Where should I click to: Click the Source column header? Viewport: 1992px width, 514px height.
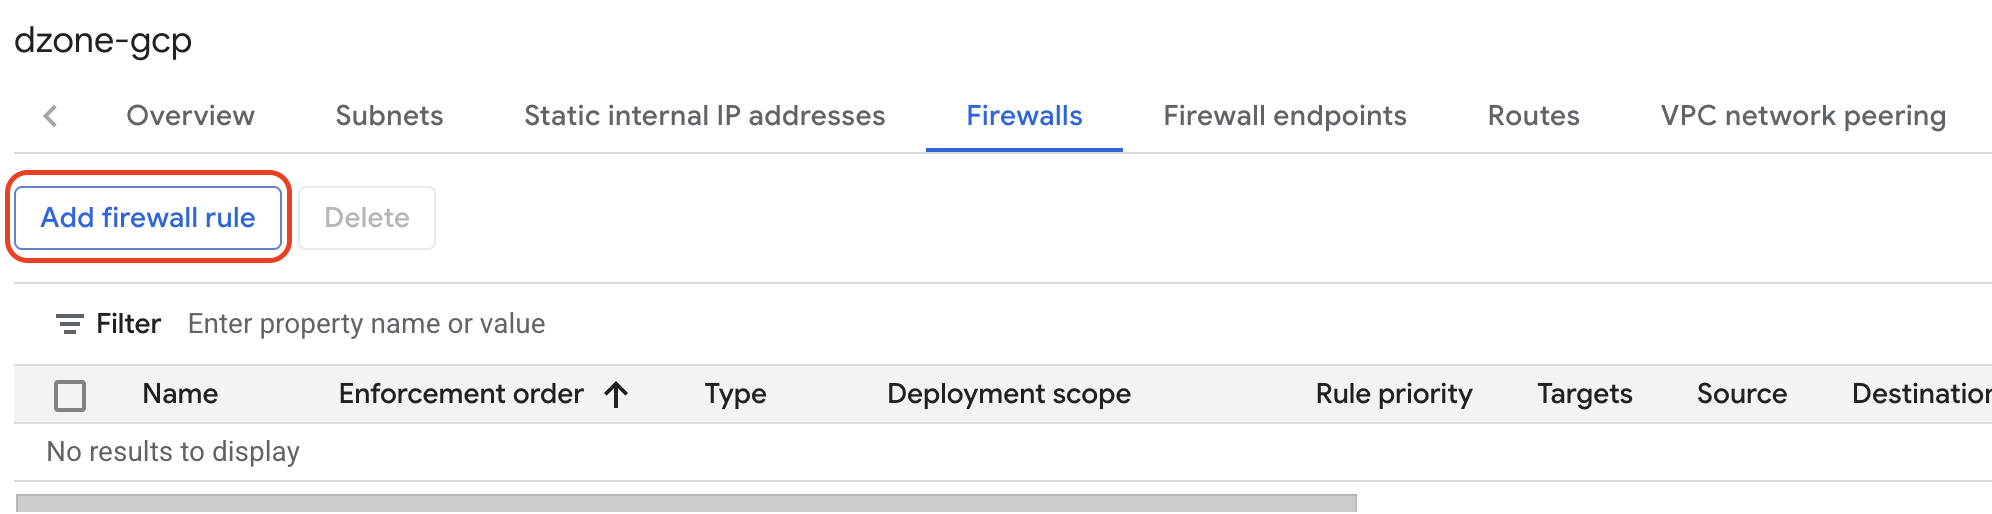[1741, 394]
